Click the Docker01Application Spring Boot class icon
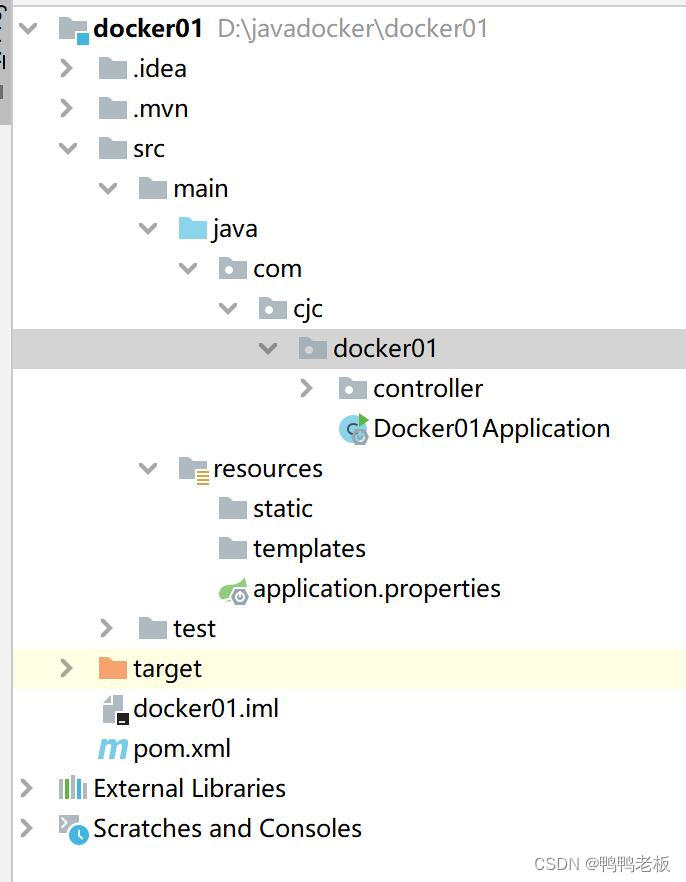This screenshot has height=882, width=686. 353,429
